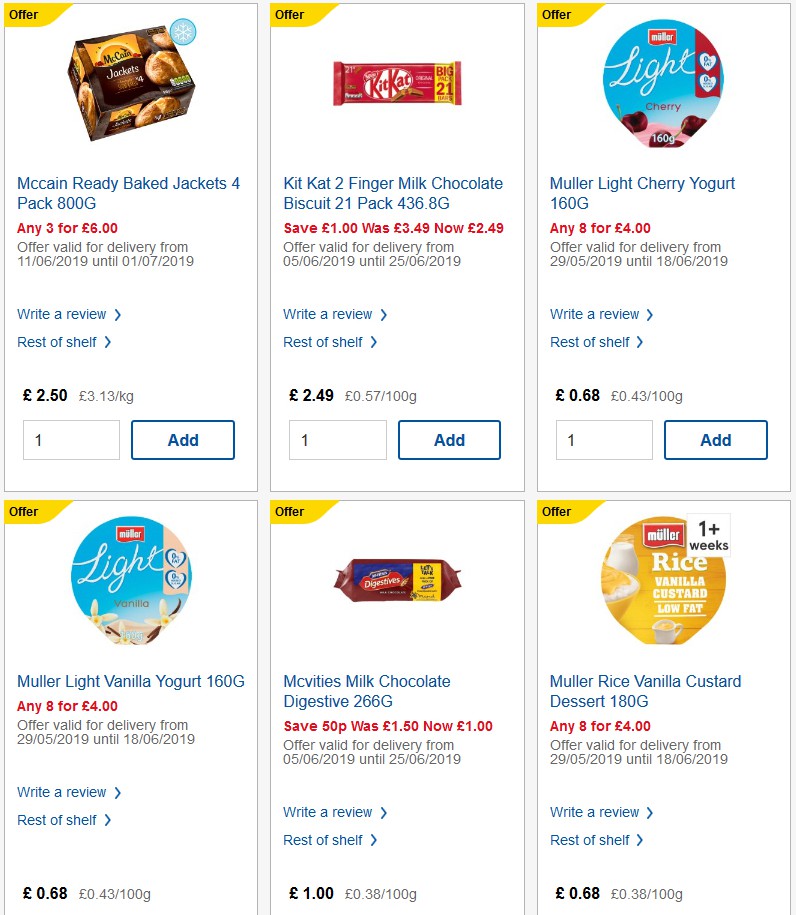Click the yellow Offer flag on McCain tile
Image resolution: width=796 pixels, height=915 pixels.
[x=25, y=14]
